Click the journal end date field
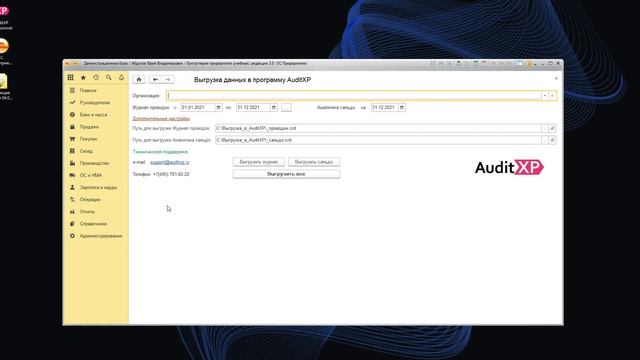640x360 pixels. click(253, 107)
